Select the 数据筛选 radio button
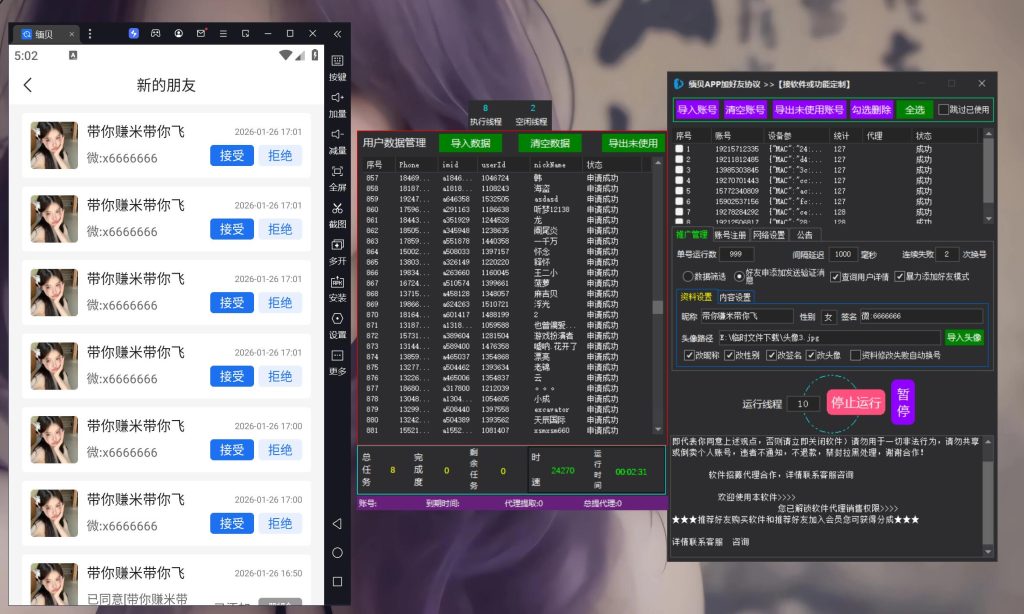1024x614 pixels. pyautogui.click(x=687, y=277)
